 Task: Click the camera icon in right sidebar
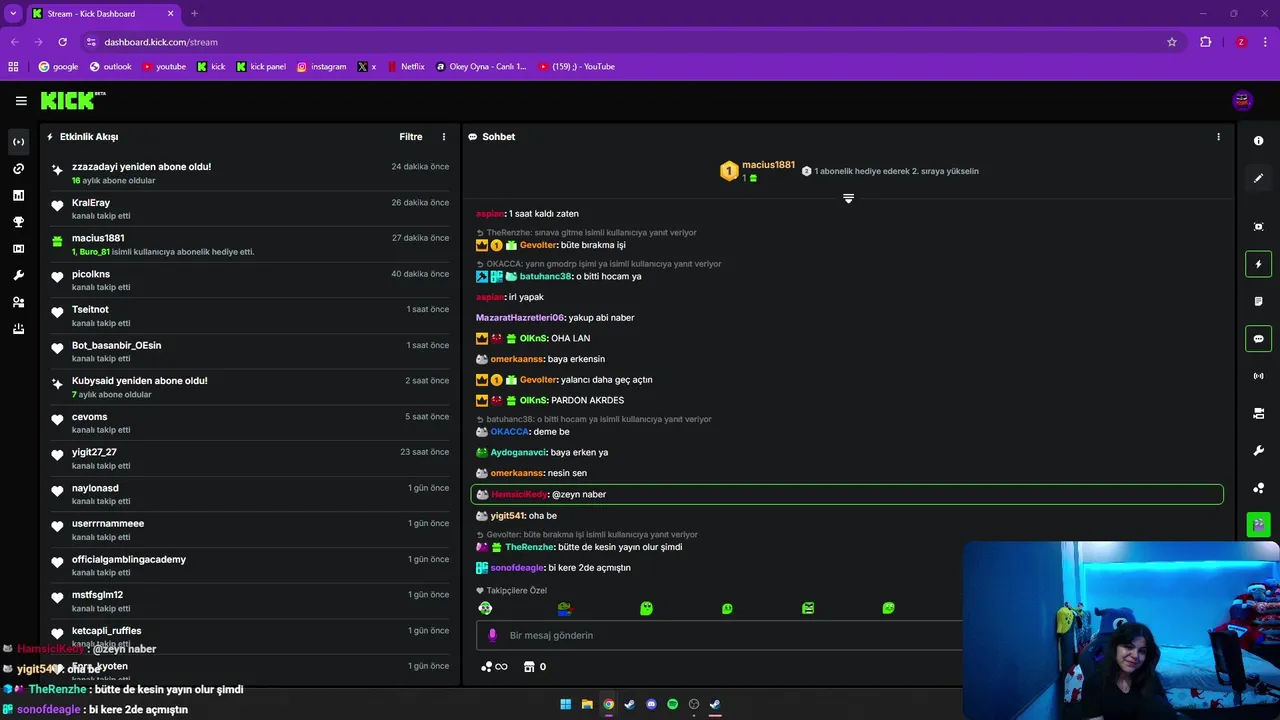coord(1258,413)
